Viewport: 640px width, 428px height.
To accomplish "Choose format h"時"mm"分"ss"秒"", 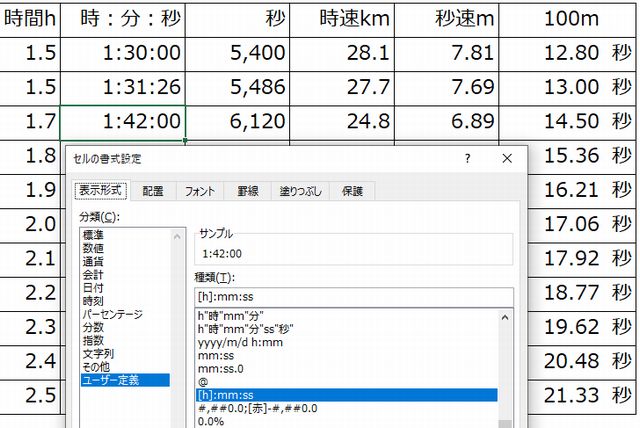I will (x=347, y=329).
